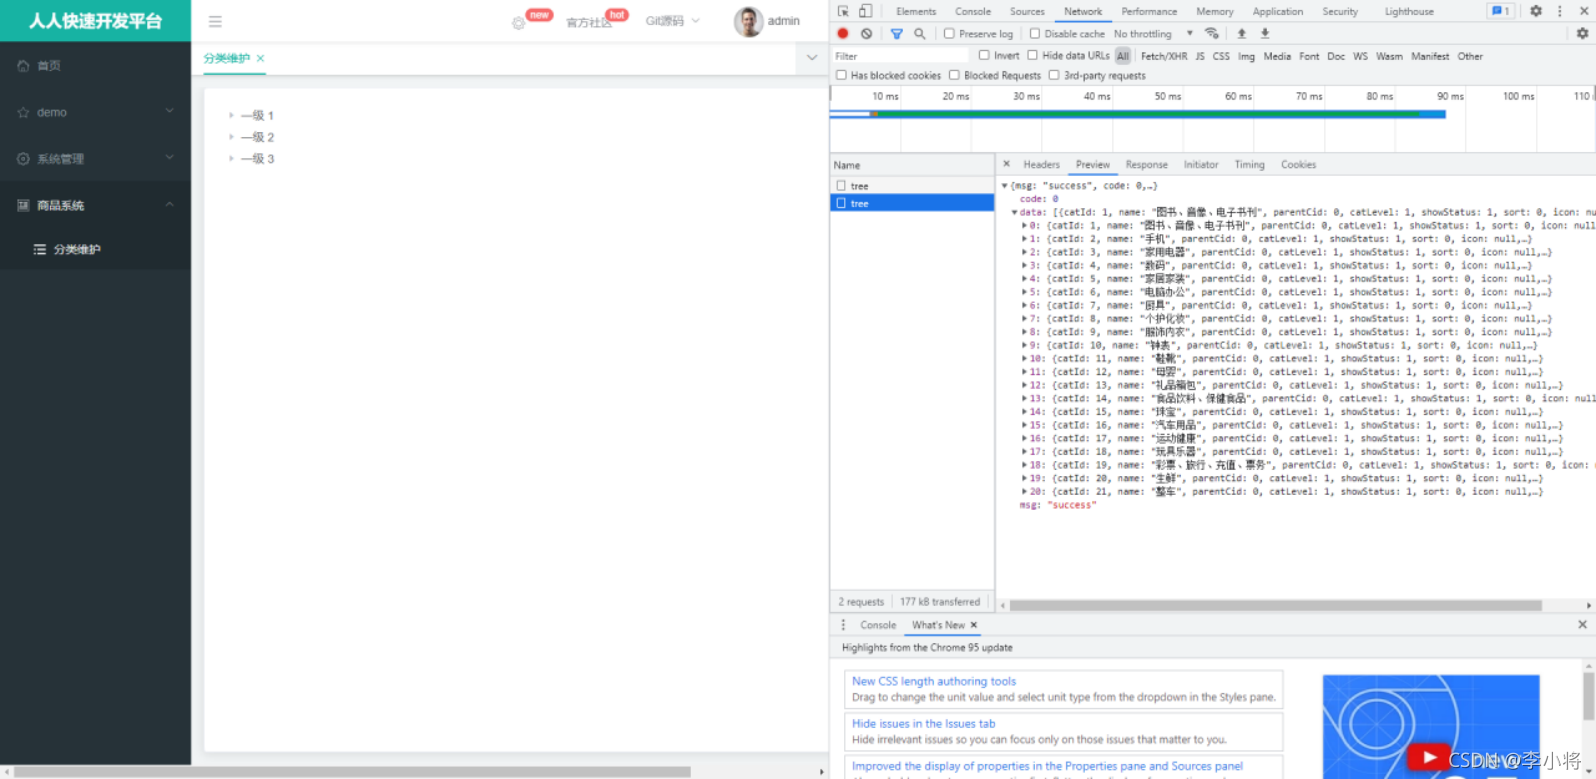Select the first tree request row
The image size is (1596, 779).
coord(912,186)
